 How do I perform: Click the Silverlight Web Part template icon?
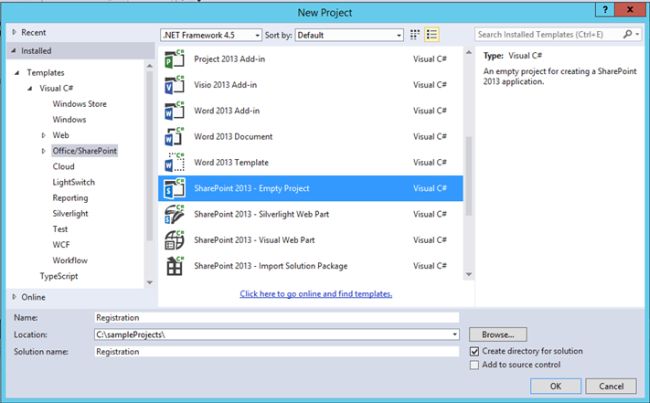pos(175,214)
